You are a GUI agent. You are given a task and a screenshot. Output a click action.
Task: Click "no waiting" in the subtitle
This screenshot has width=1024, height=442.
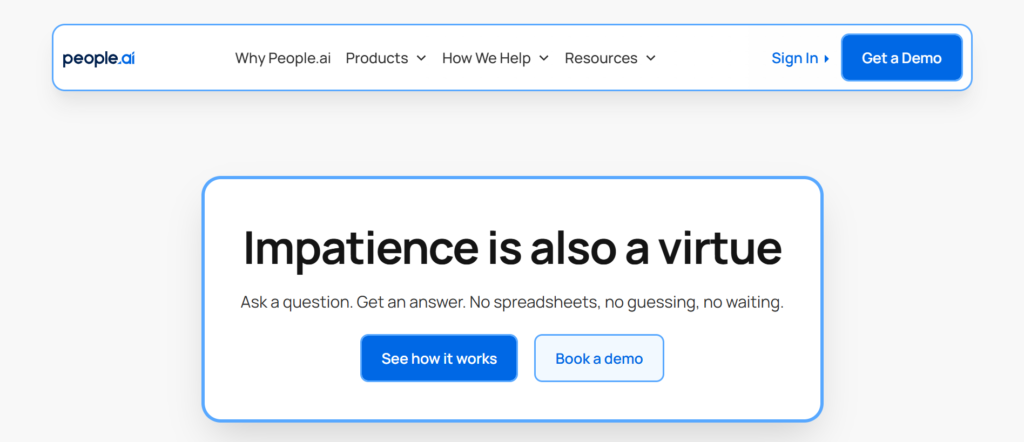pyautogui.click(x=745, y=302)
